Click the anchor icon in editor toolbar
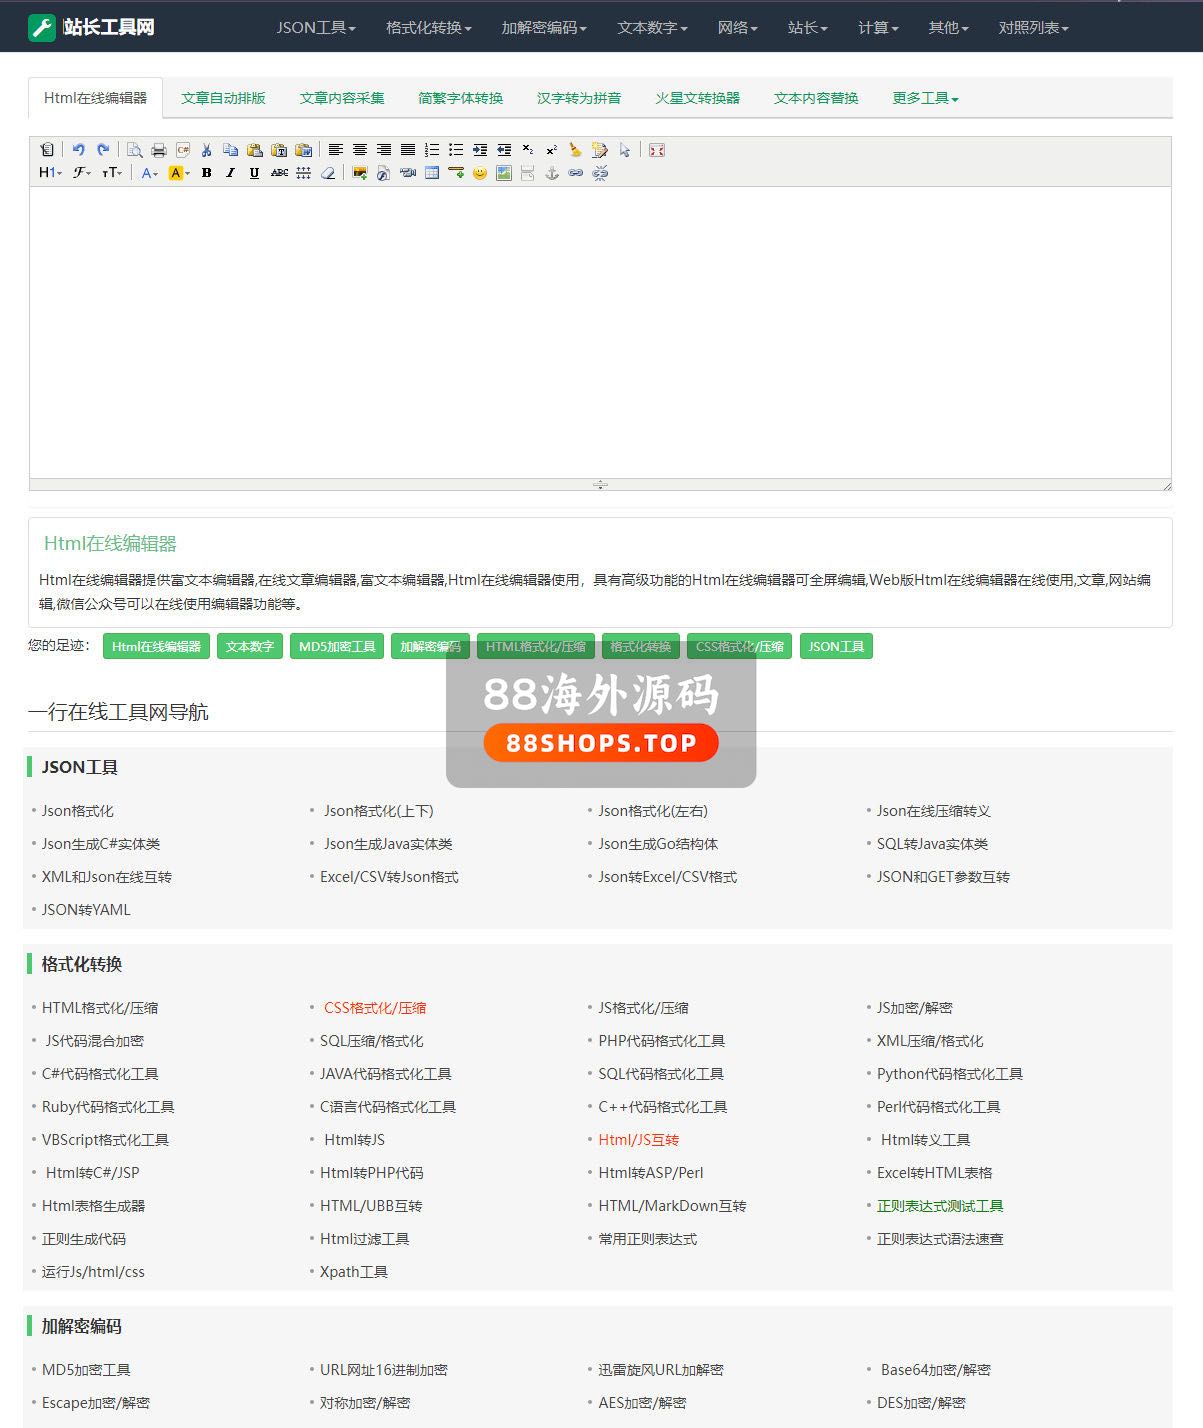 pos(552,173)
